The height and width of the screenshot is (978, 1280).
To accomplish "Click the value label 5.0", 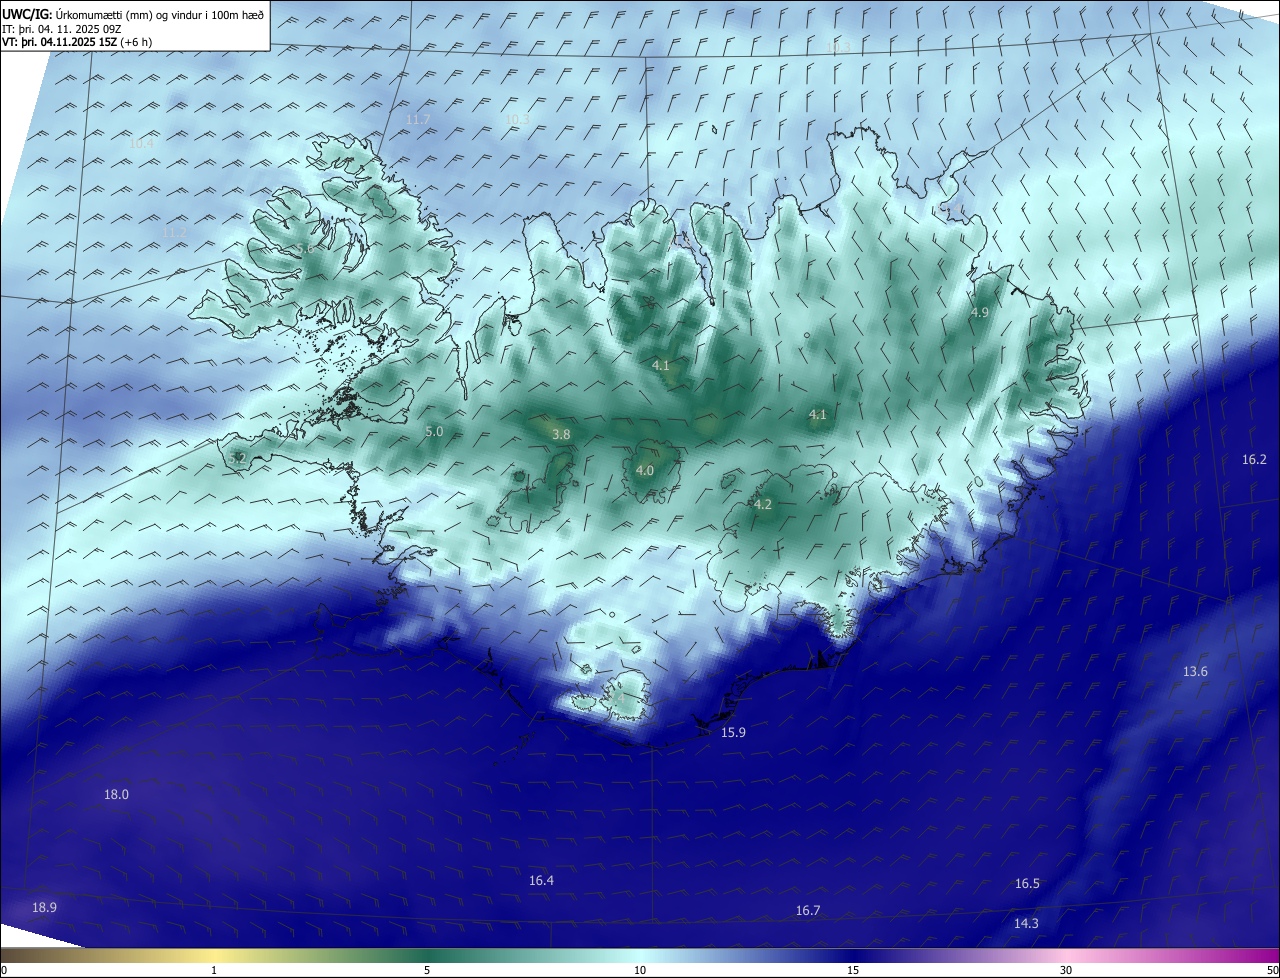I will tap(434, 432).
